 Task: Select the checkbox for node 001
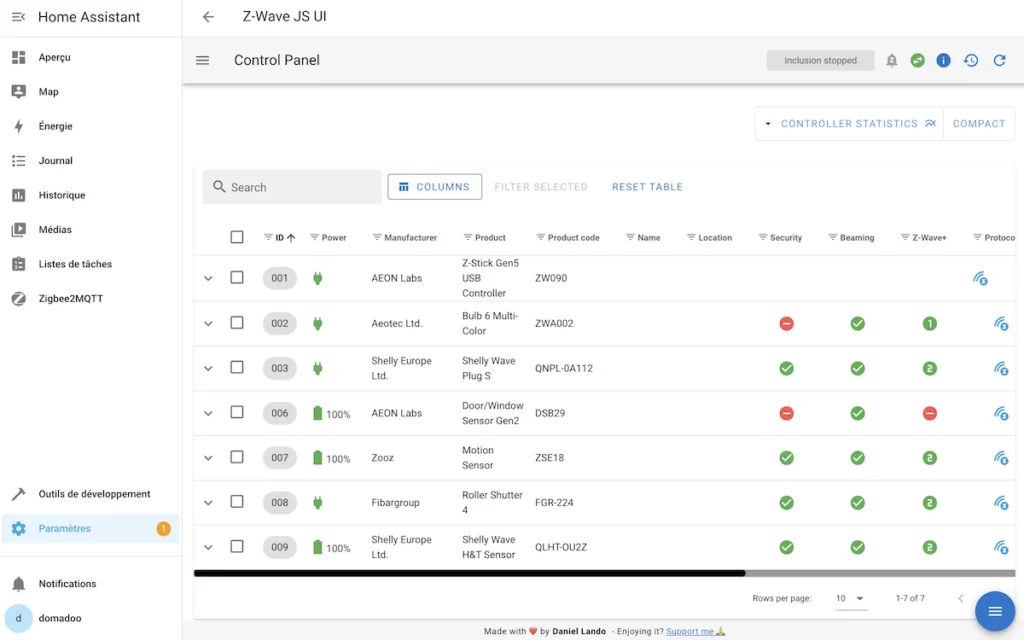pos(237,278)
